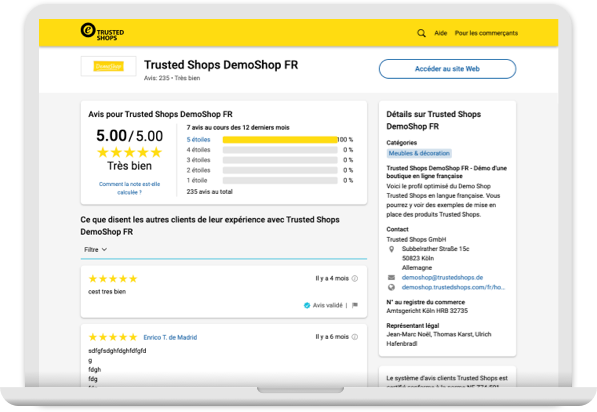Open search with the magnifier icon
This screenshot has width=597, height=412.
(x=421, y=33)
